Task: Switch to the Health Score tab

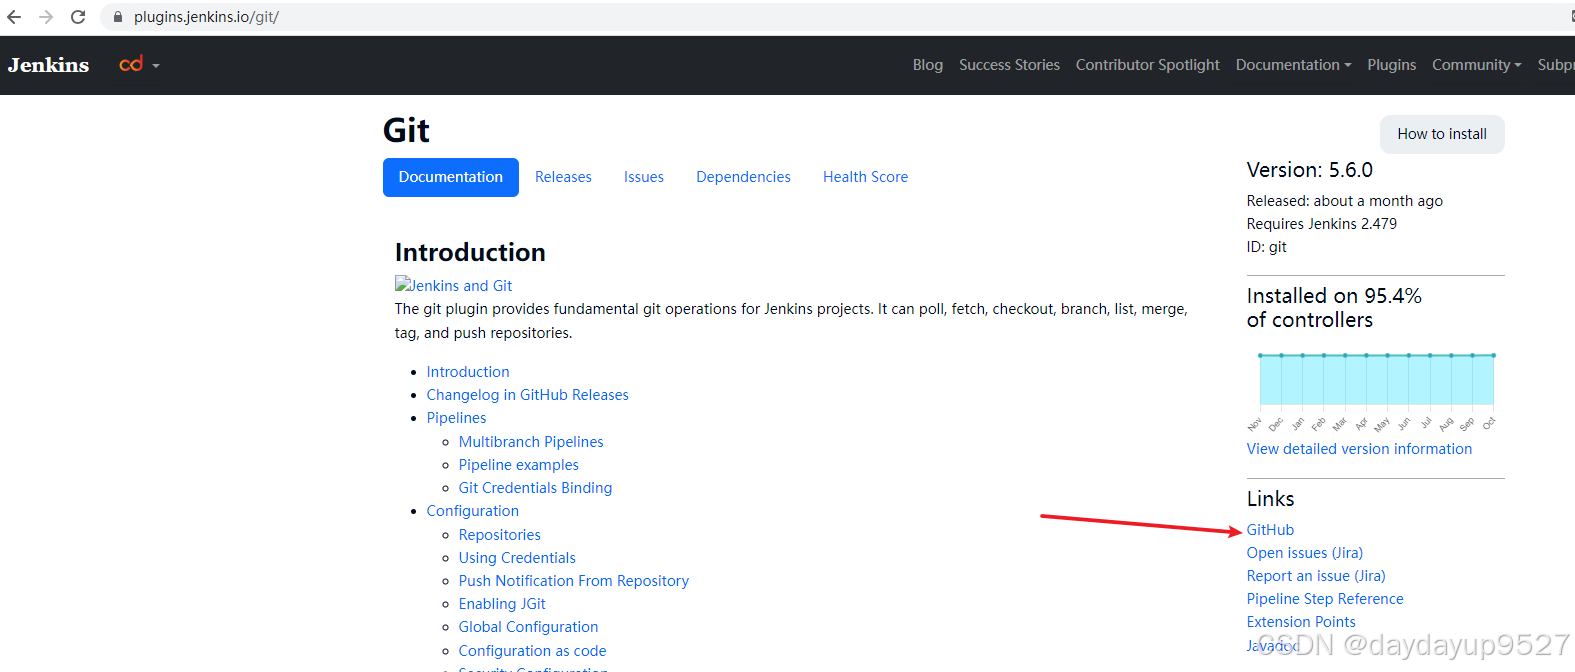Action: [866, 177]
